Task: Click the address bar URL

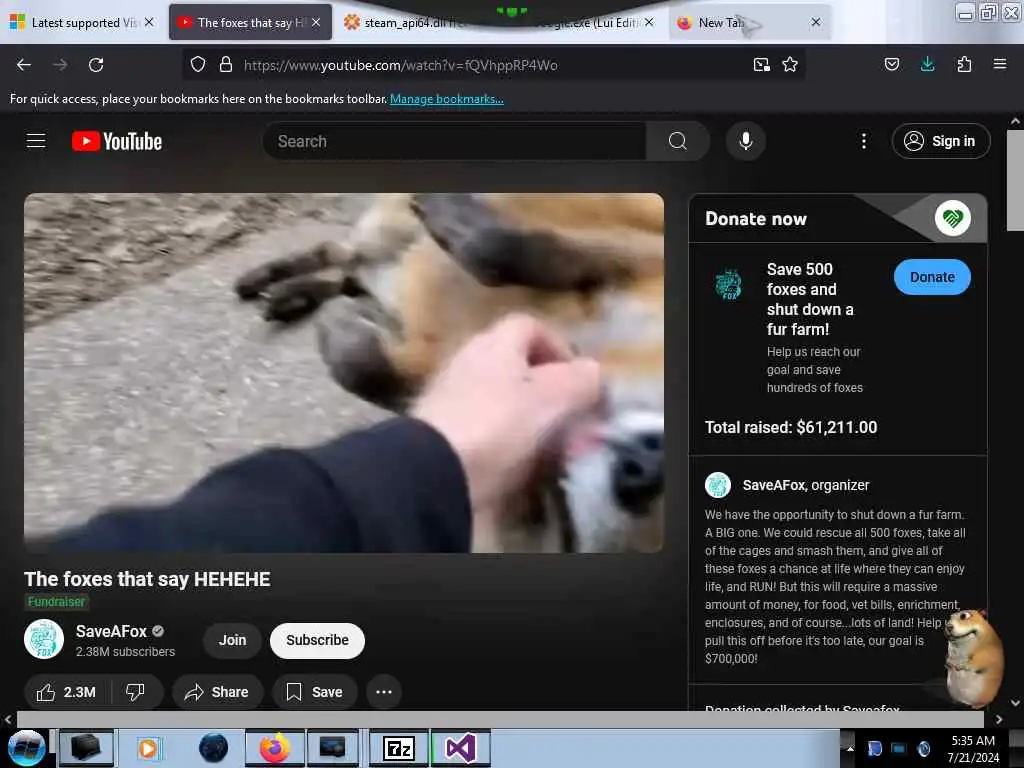Action: (400, 65)
